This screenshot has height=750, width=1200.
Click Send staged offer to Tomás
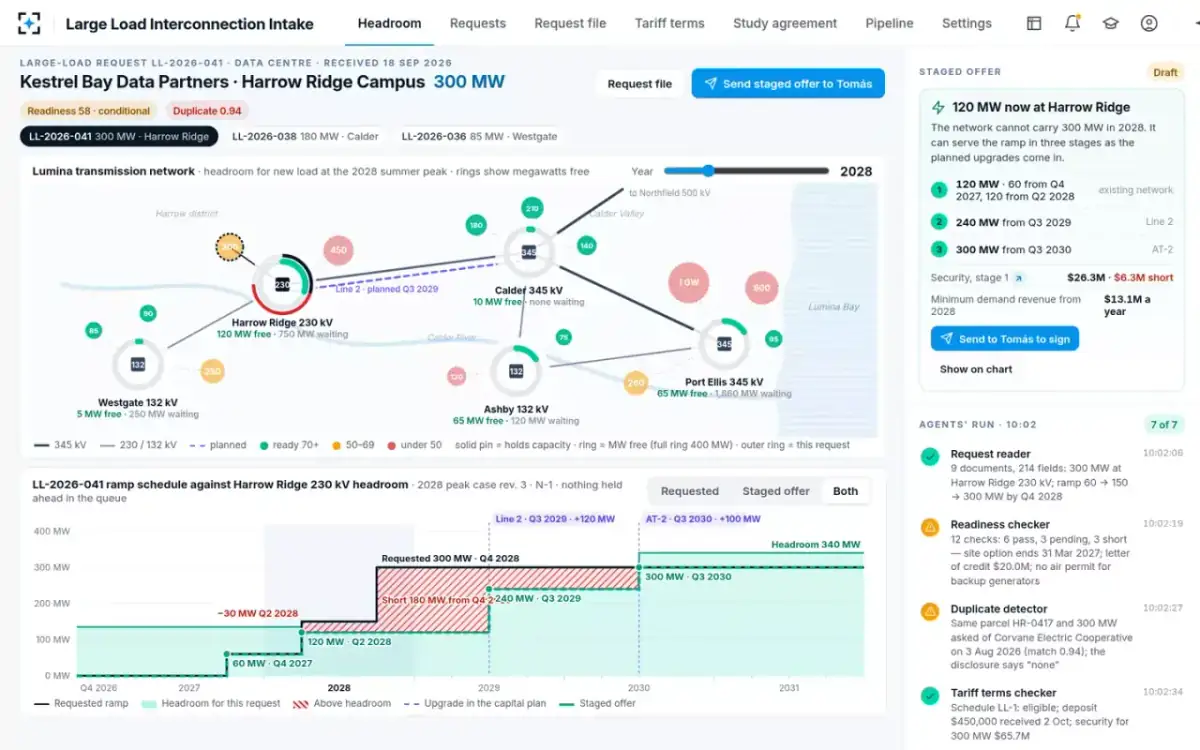(788, 84)
